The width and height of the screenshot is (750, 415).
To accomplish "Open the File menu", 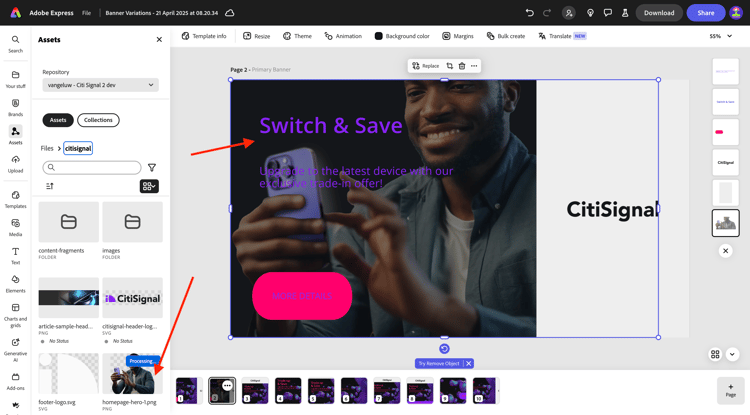I will [86, 13].
